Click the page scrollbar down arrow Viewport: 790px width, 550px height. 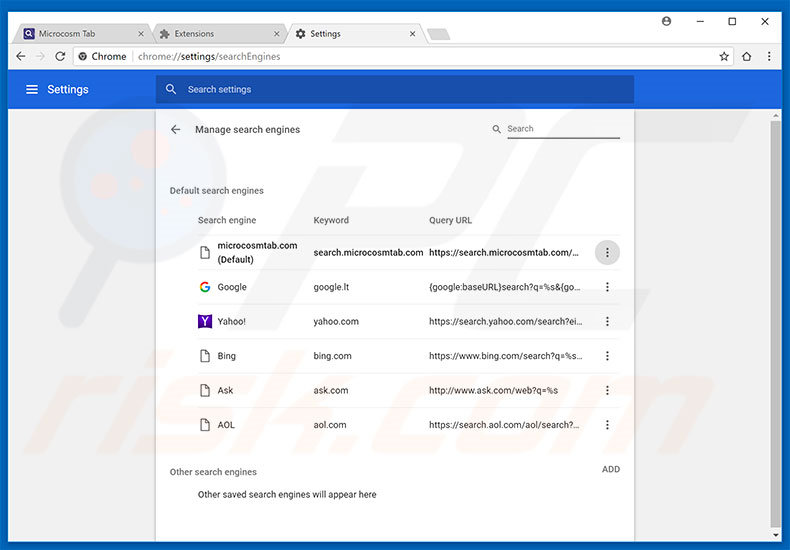click(x=776, y=535)
